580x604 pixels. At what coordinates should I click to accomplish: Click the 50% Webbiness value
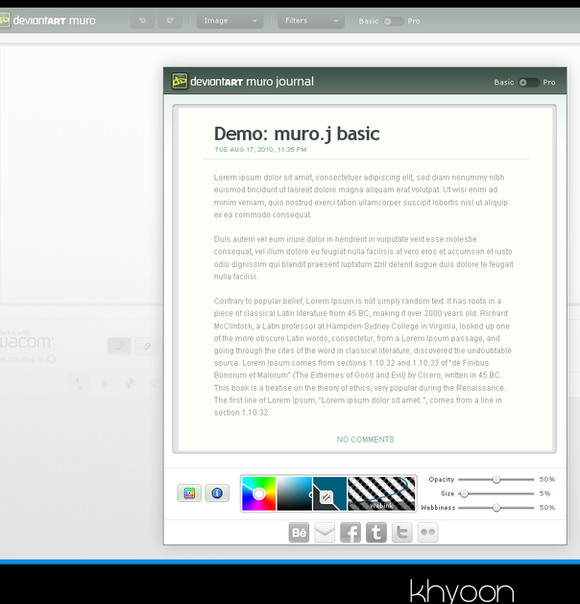tap(547, 508)
